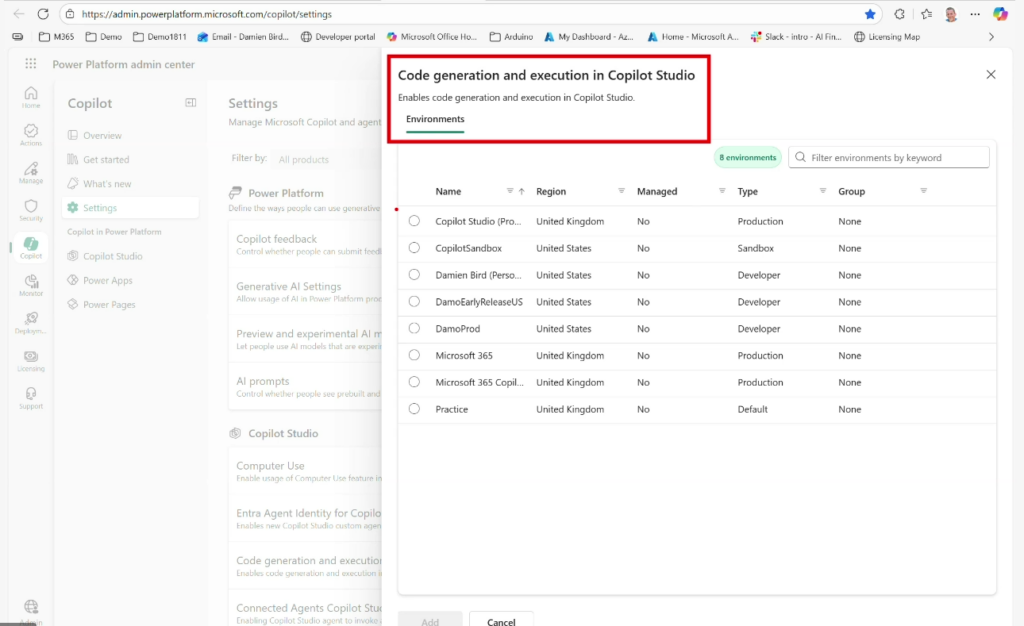This screenshot has height=626, width=1024.
Task: Sort by Name ascending arrow
Action: (x=521, y=191)
